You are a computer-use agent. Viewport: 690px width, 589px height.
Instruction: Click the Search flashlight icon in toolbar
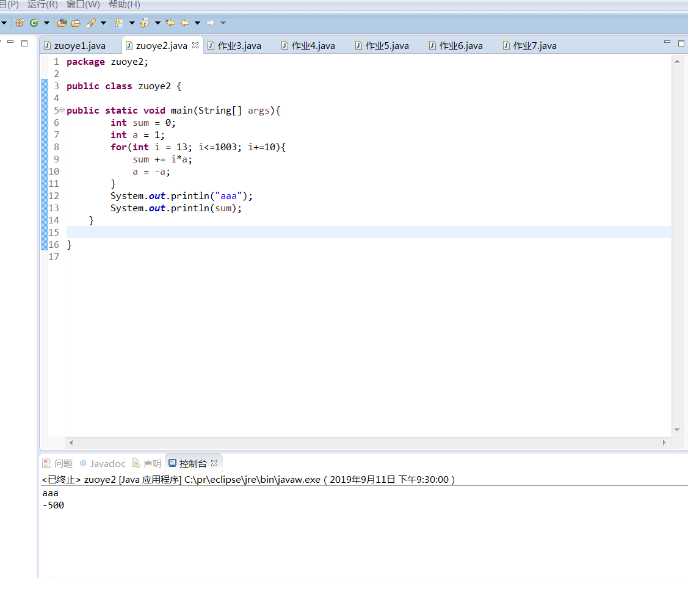[x=90, y=22]
